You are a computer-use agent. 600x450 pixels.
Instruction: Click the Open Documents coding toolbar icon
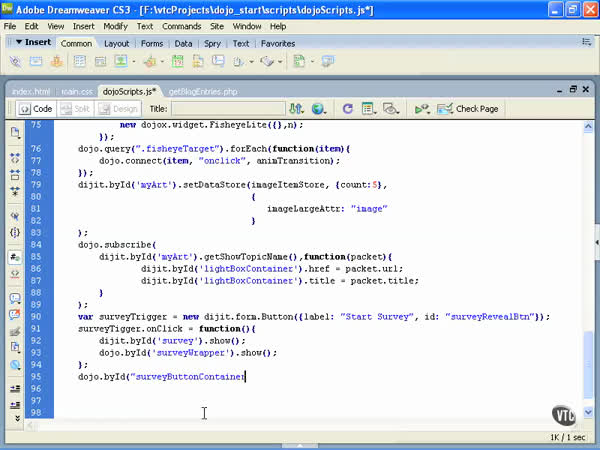click(x=15, y=133)
